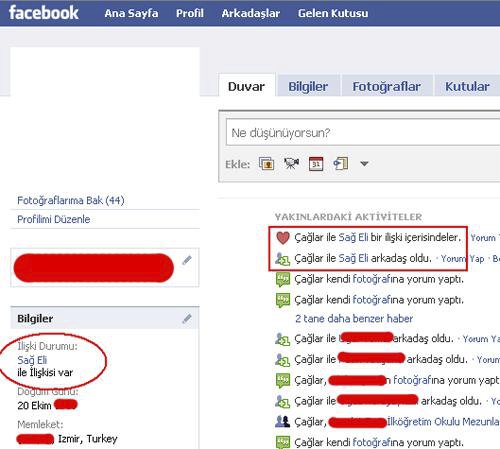Switch to the Duvar tab
Screen dimensions: 500x449
247,86
